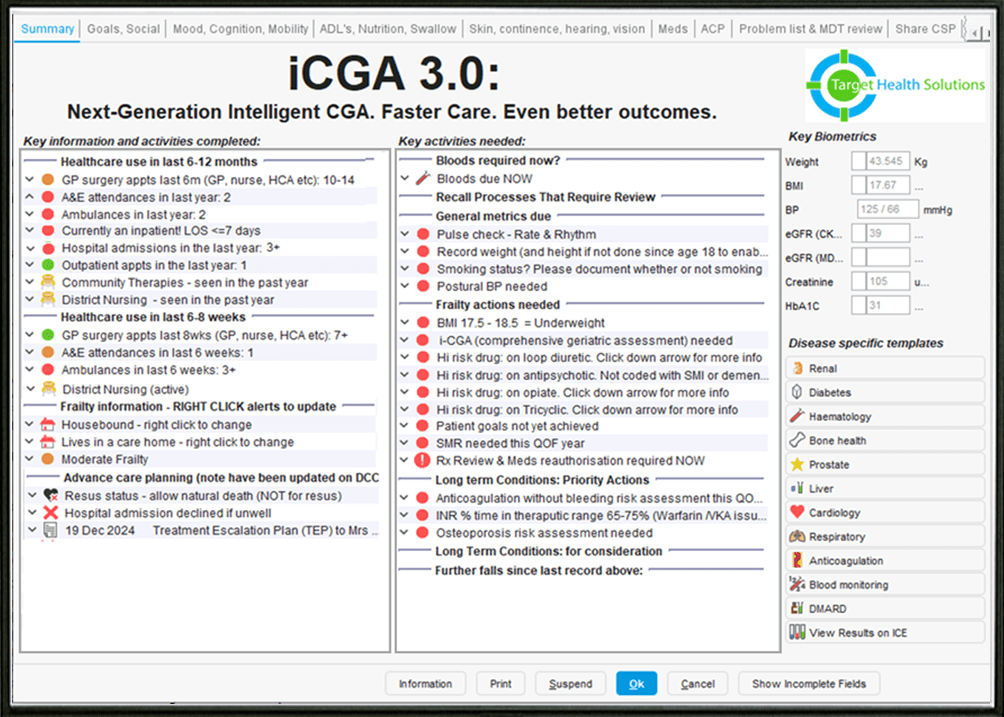Click the checkbox beside the Weight value
Screen dimensions: 1004x717
pos(858,162)
